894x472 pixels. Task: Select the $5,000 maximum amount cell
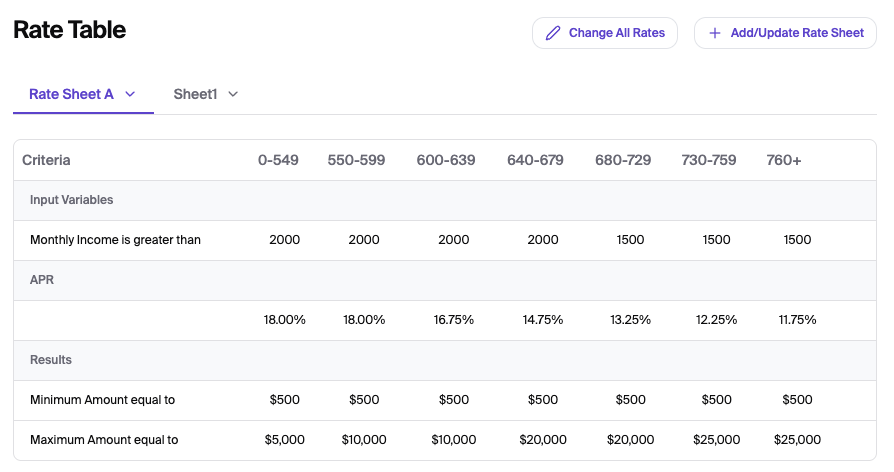coord(284,440)
